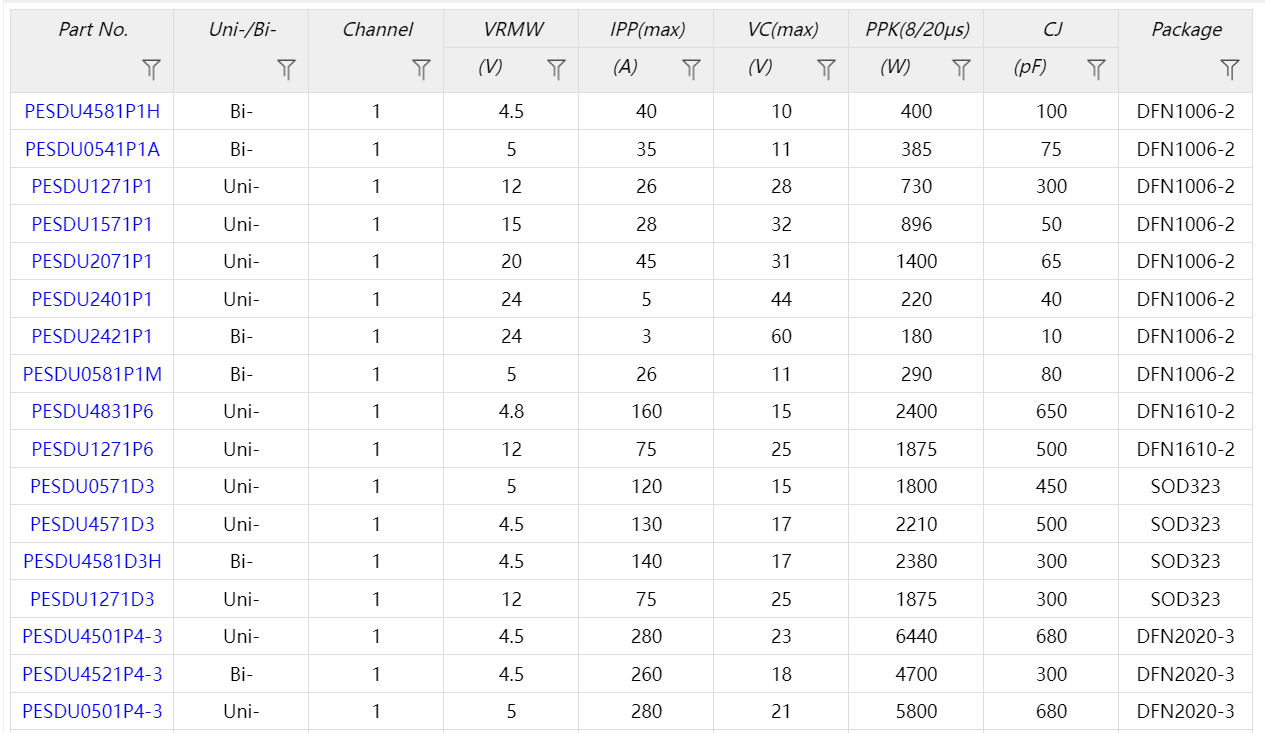Open part link PESDU0571D3

(92, 486)
